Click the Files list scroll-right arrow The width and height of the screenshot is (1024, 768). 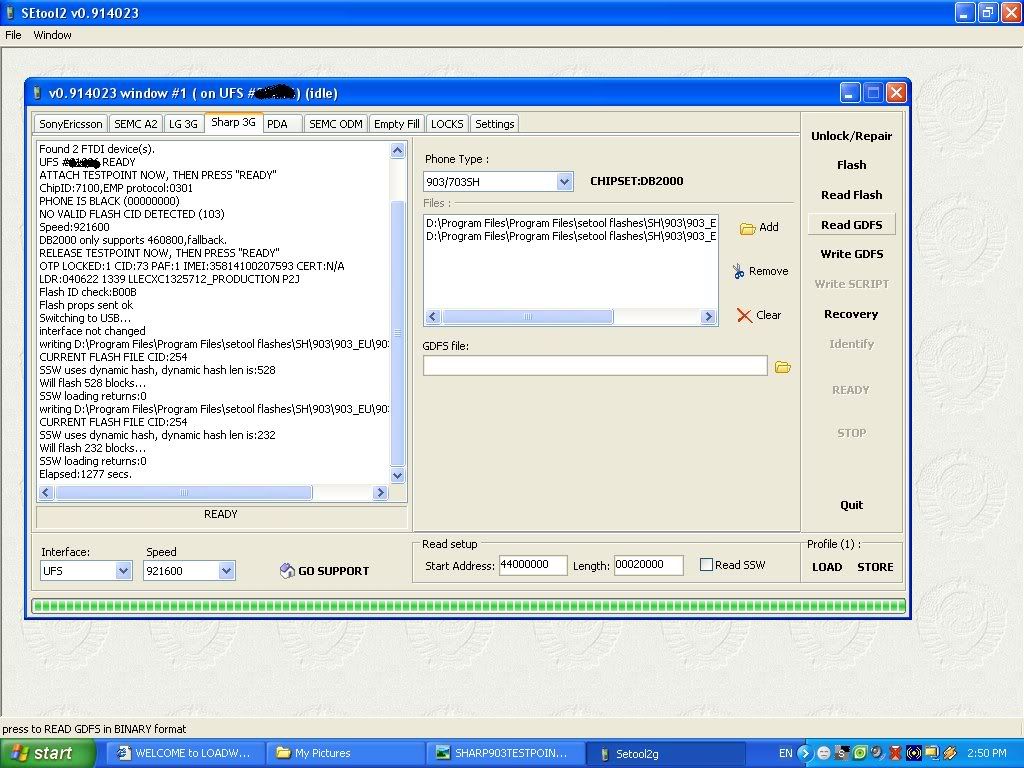click(708, 317)
